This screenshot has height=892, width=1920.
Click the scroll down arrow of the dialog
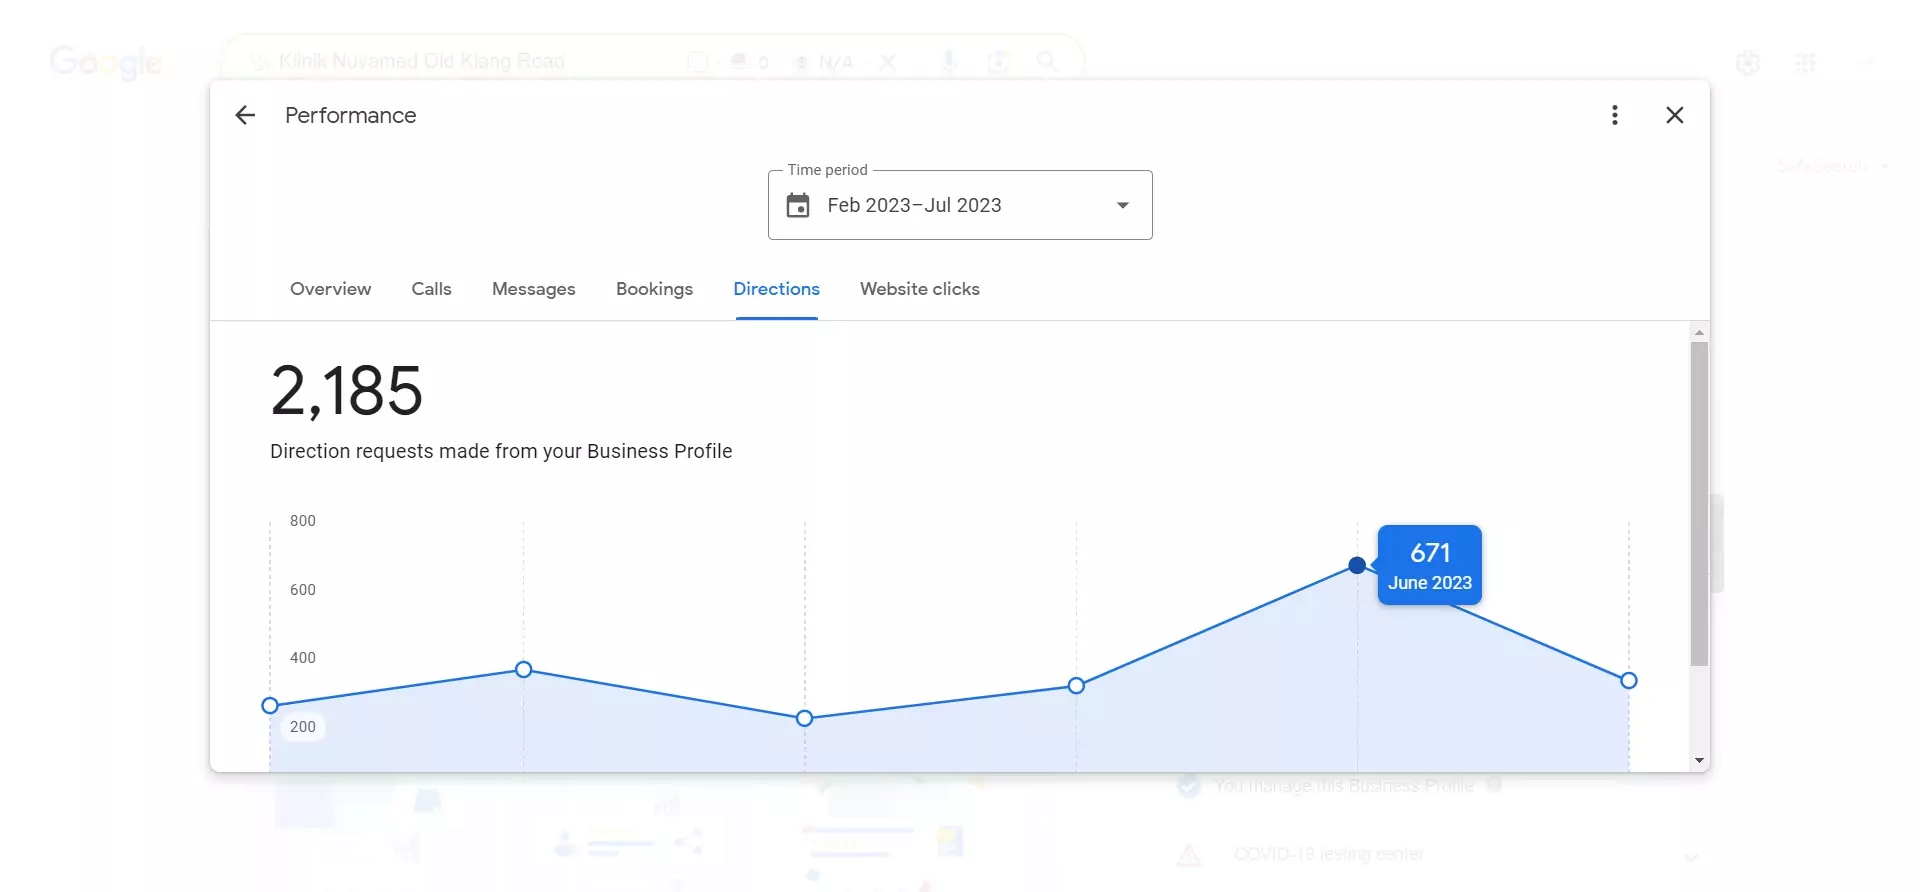click(1699, 761)
